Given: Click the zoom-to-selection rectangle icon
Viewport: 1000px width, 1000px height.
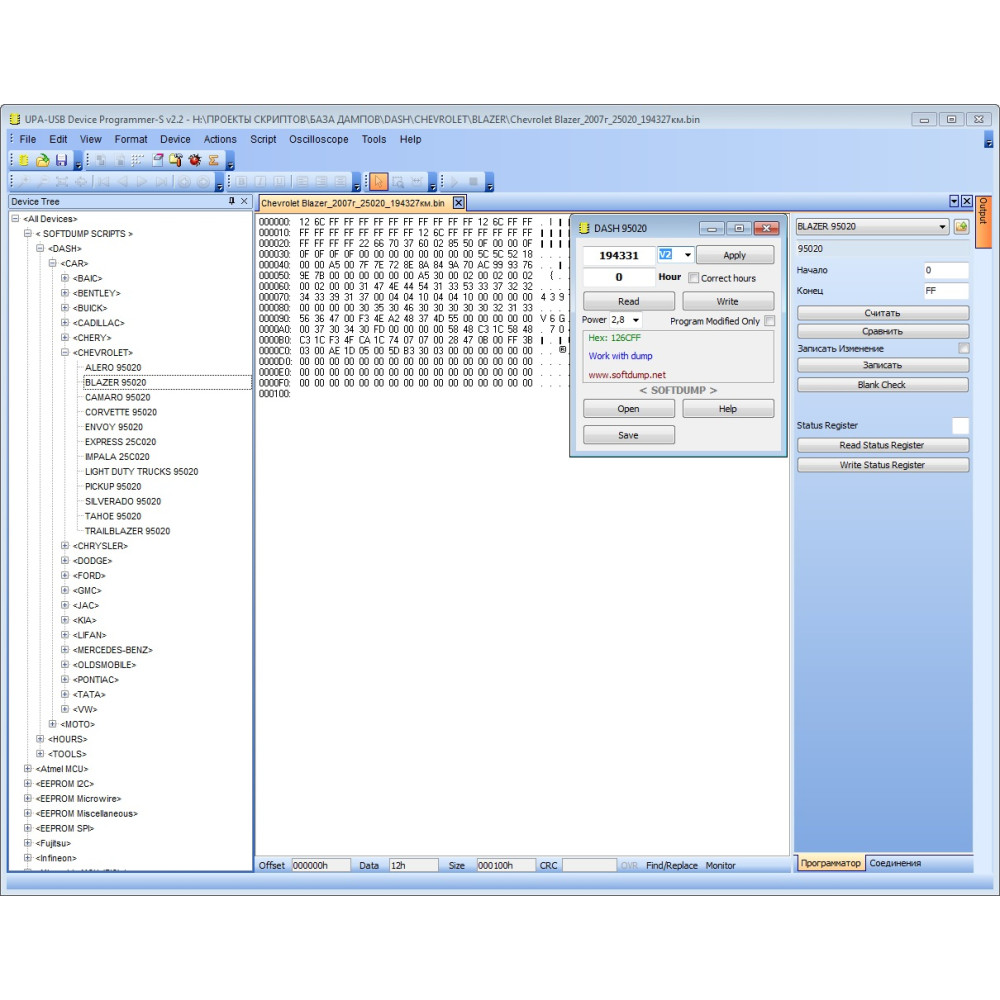Looking at the screenshot, I should (398, 182).
